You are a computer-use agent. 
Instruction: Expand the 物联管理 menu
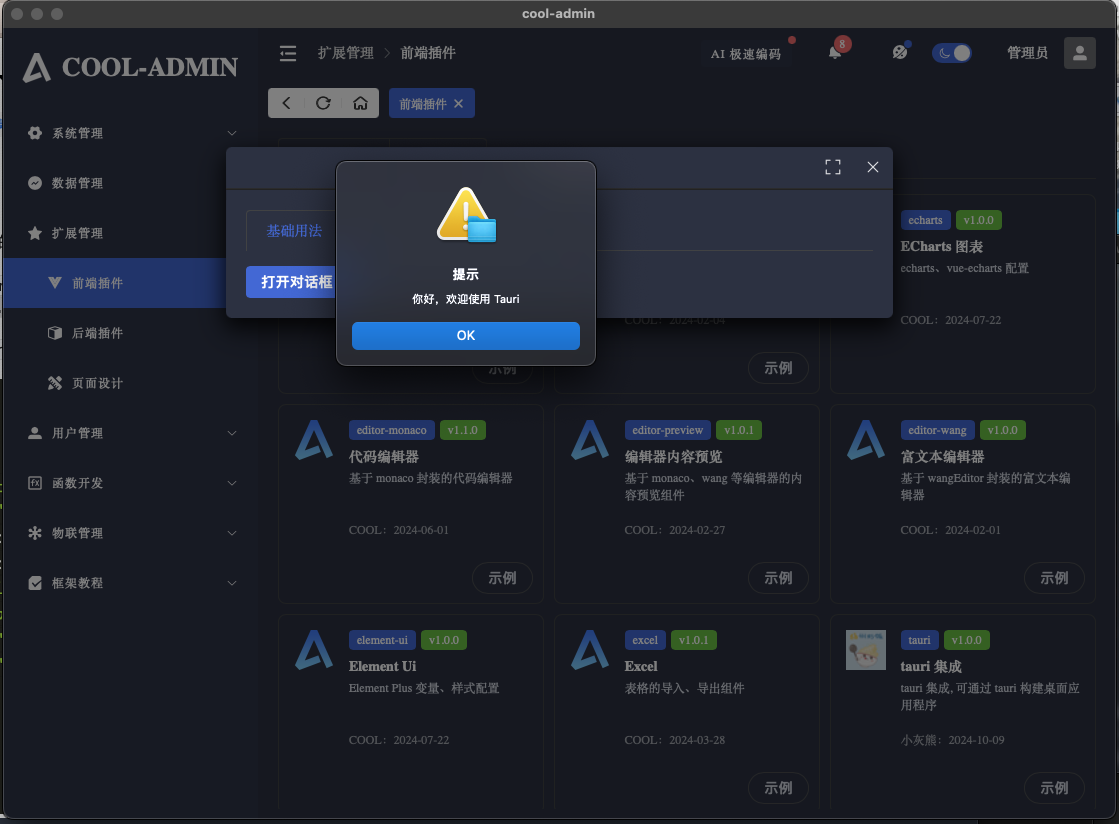pos(132,533)
